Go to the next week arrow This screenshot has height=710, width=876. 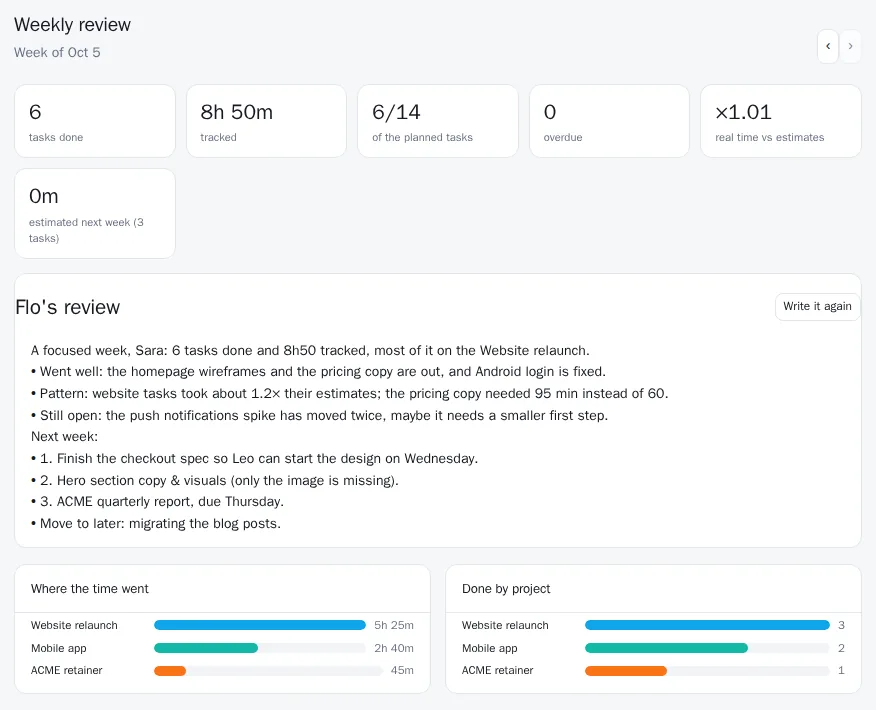pyautogui.click(x=850, y=46)
